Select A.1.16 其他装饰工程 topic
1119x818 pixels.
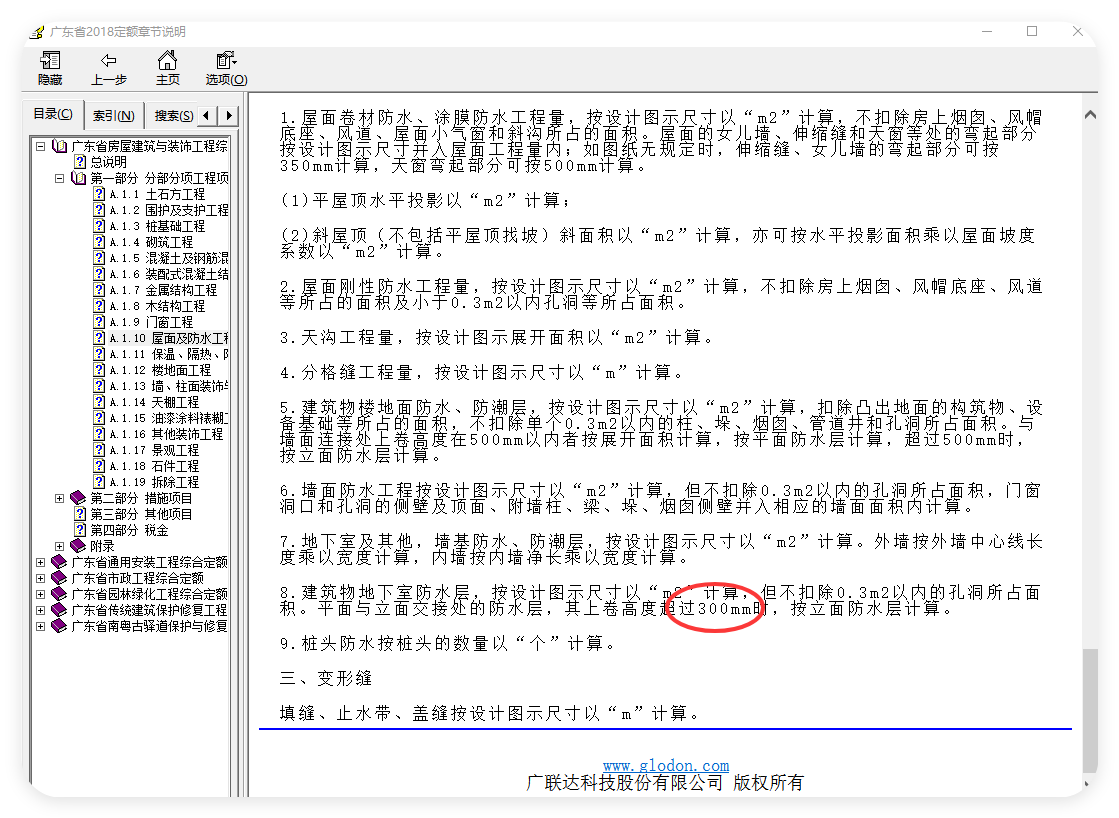[166, 434]
